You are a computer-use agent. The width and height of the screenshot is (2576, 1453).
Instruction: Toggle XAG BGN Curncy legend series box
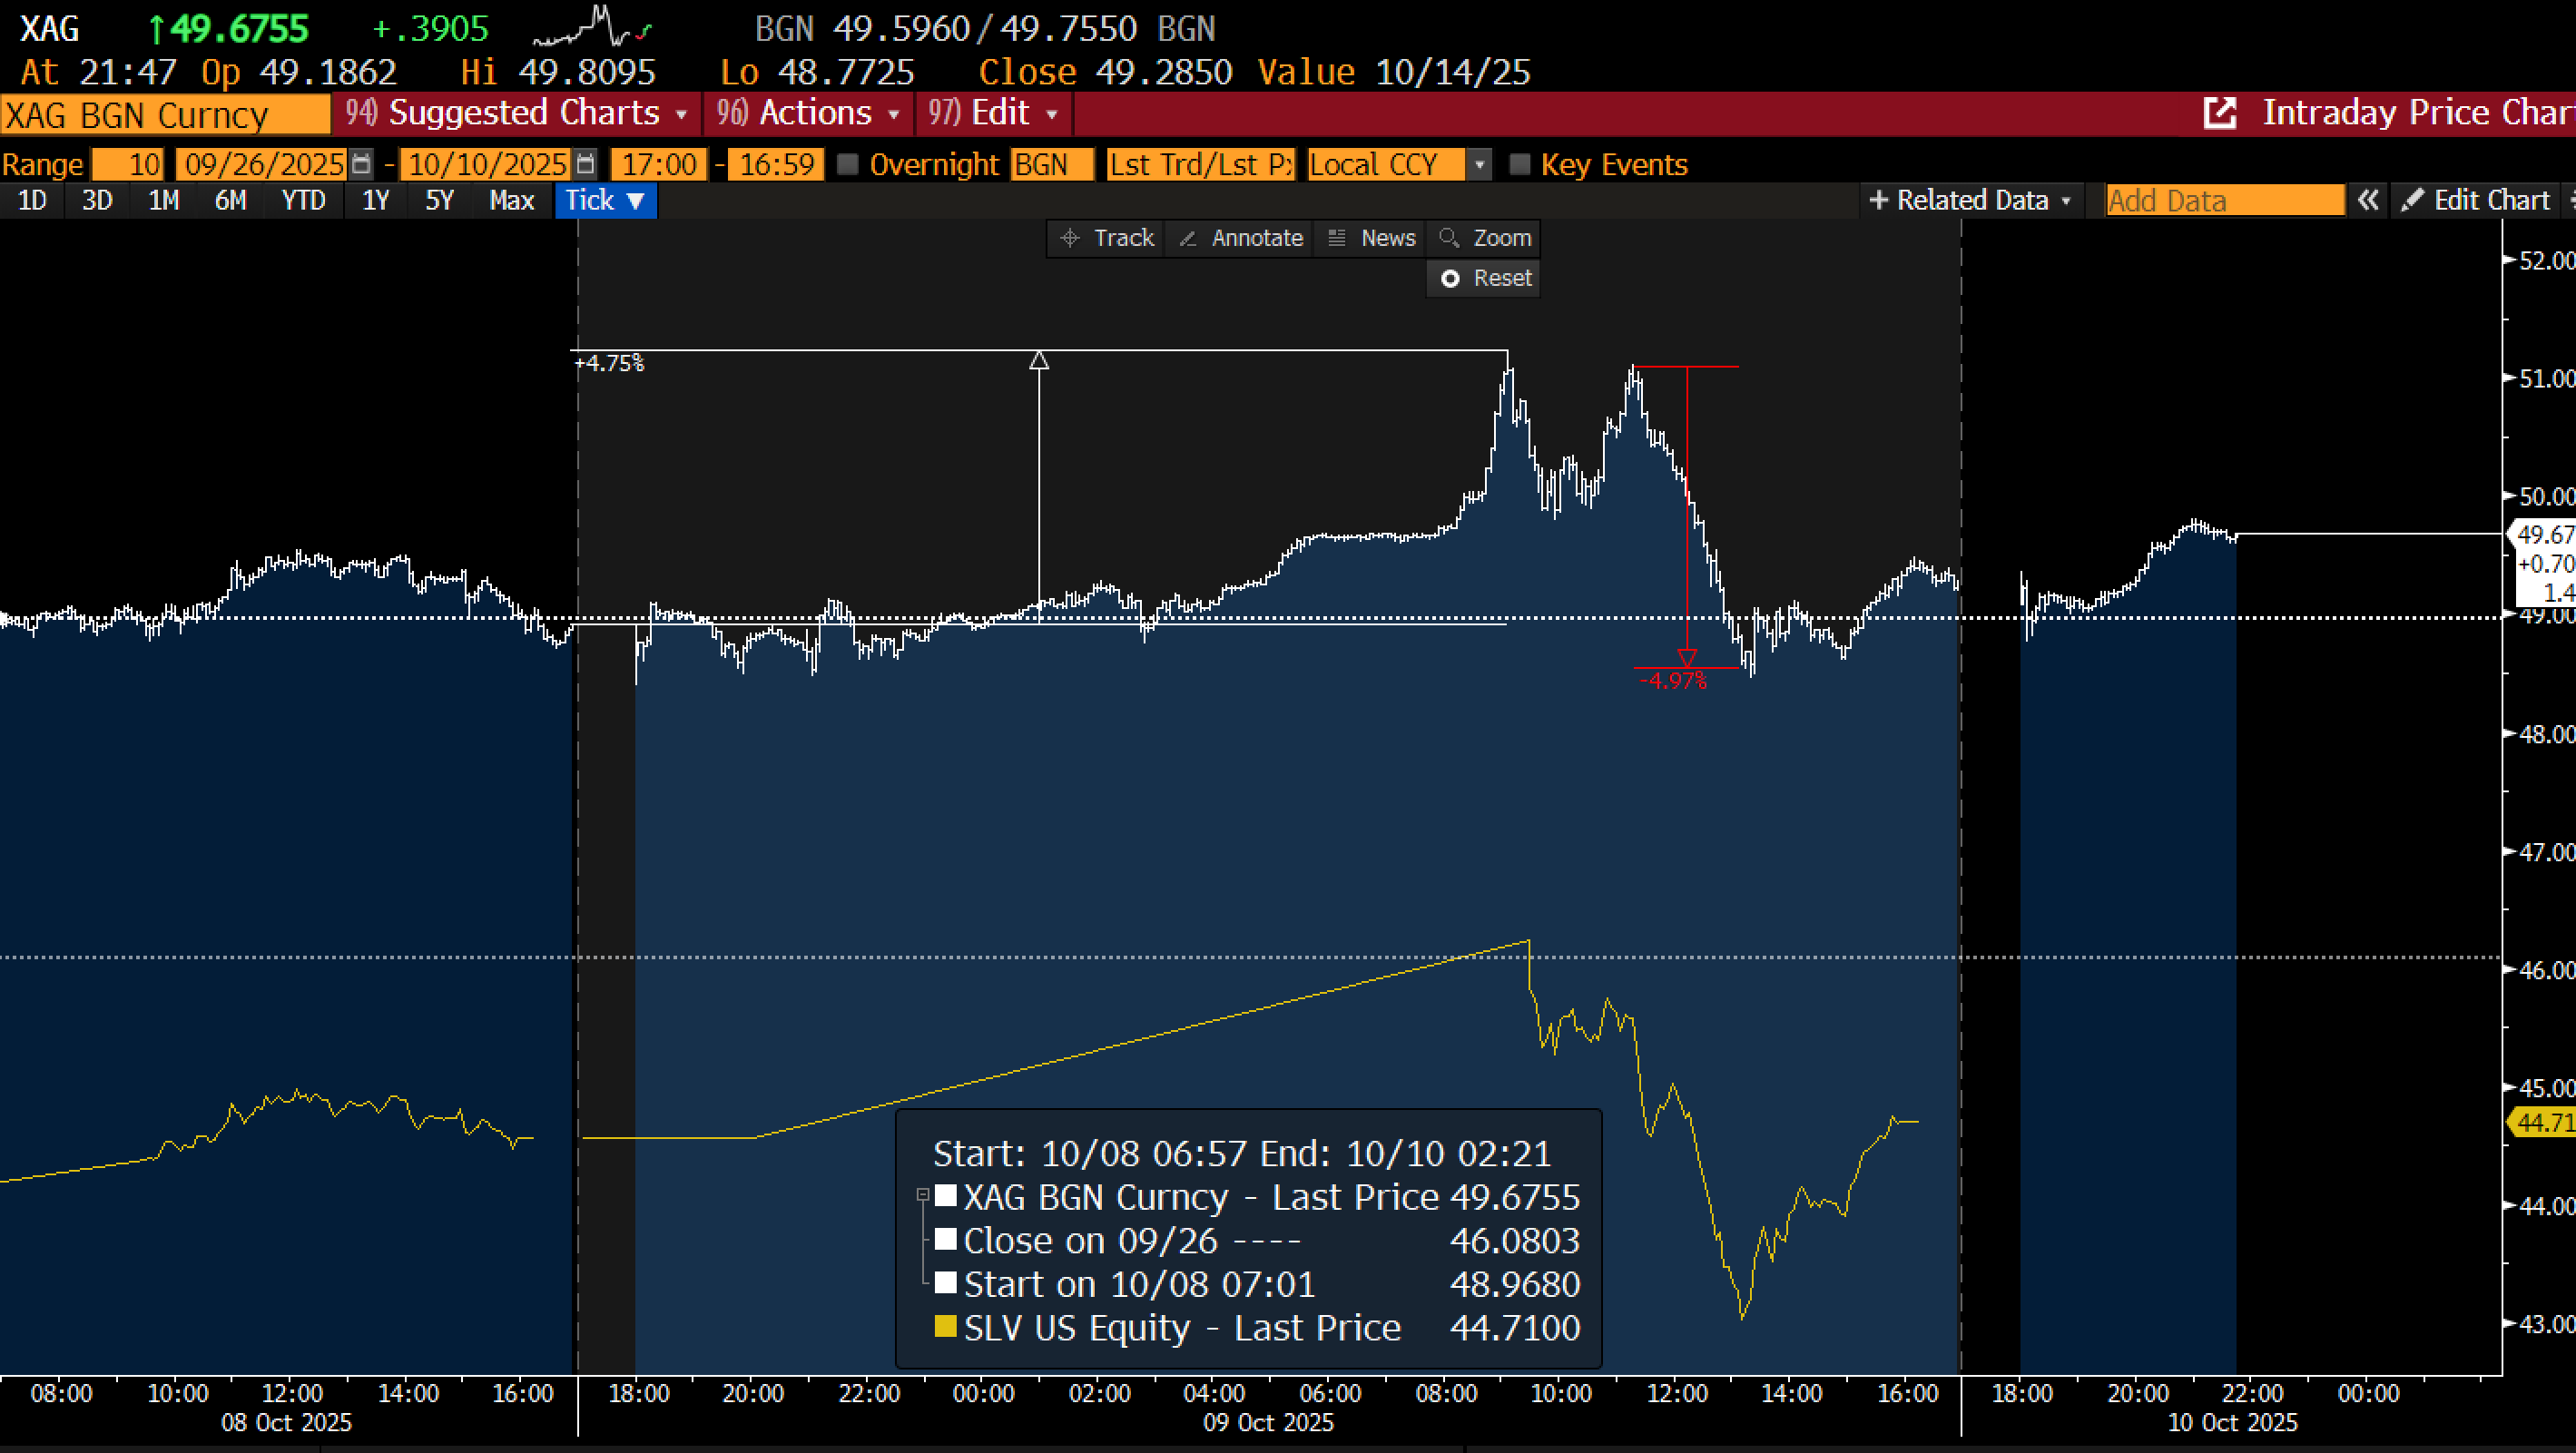pyautogui.click(x=945, y=1196)
